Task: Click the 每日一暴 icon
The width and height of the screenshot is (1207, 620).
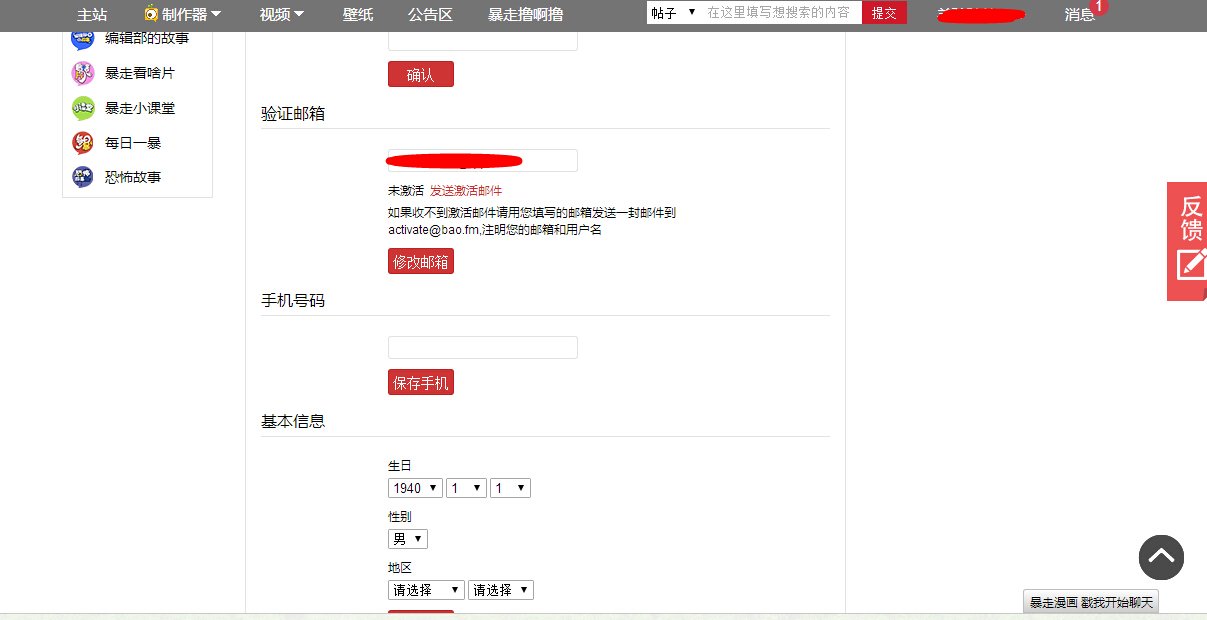Action: click(x=82, y=143)
